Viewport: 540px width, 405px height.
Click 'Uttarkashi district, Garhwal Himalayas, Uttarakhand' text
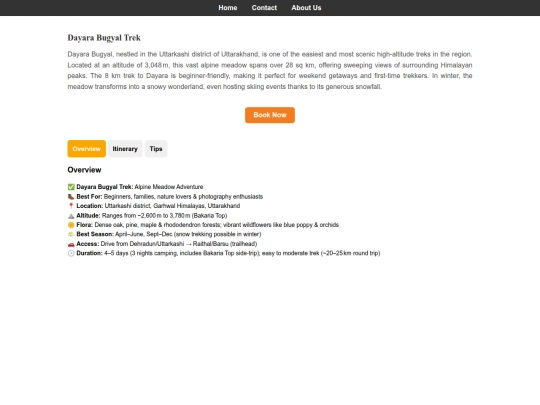pos(172,206)
